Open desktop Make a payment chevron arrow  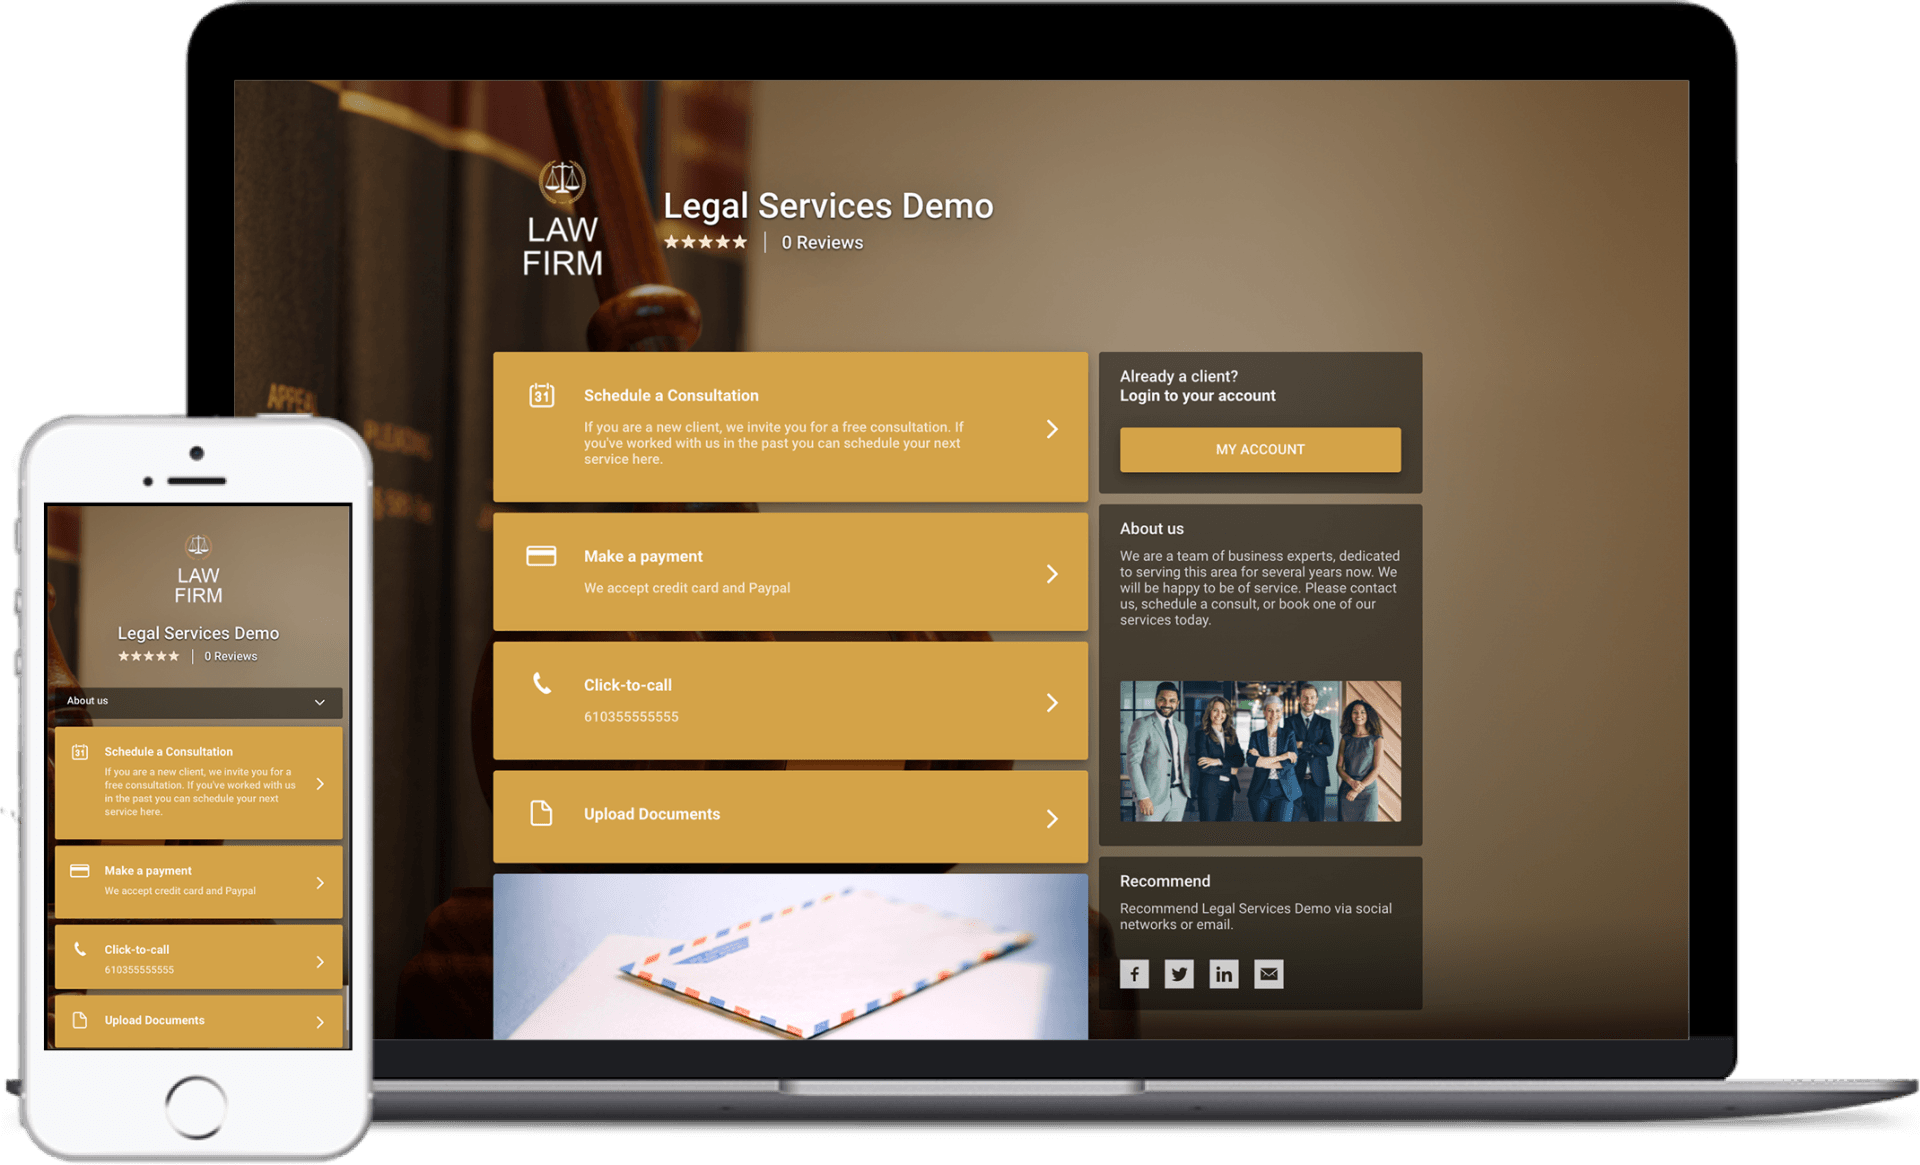[1052, 573]
